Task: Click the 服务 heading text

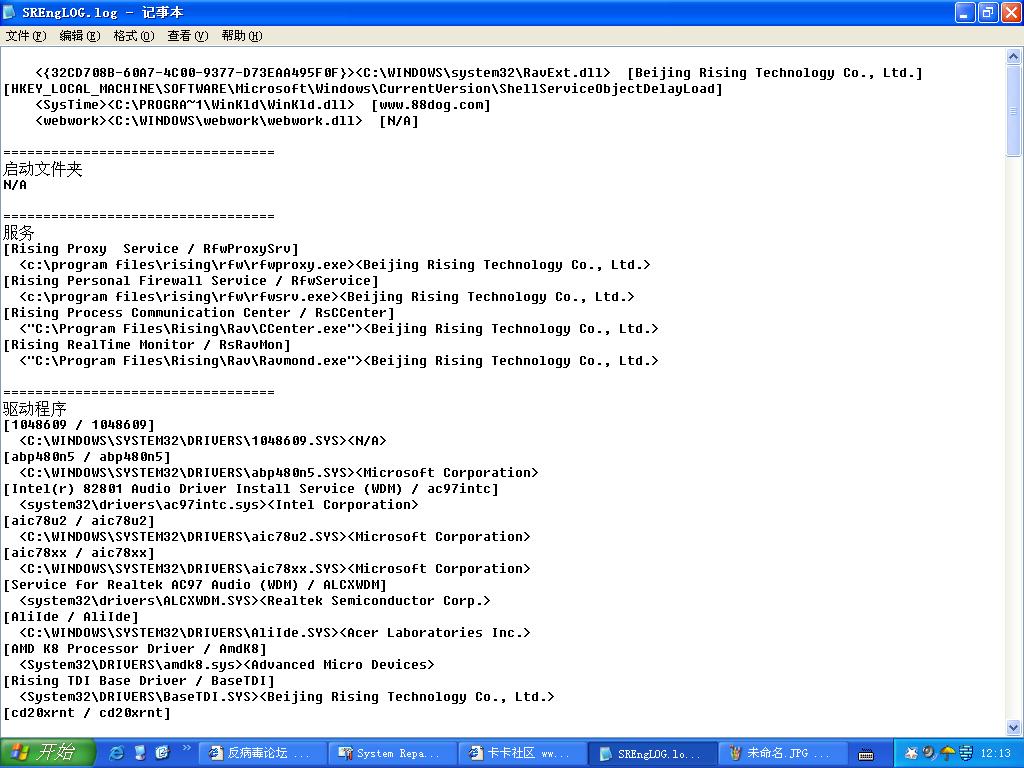Action: pyautogui.click(x=18, y=232)
